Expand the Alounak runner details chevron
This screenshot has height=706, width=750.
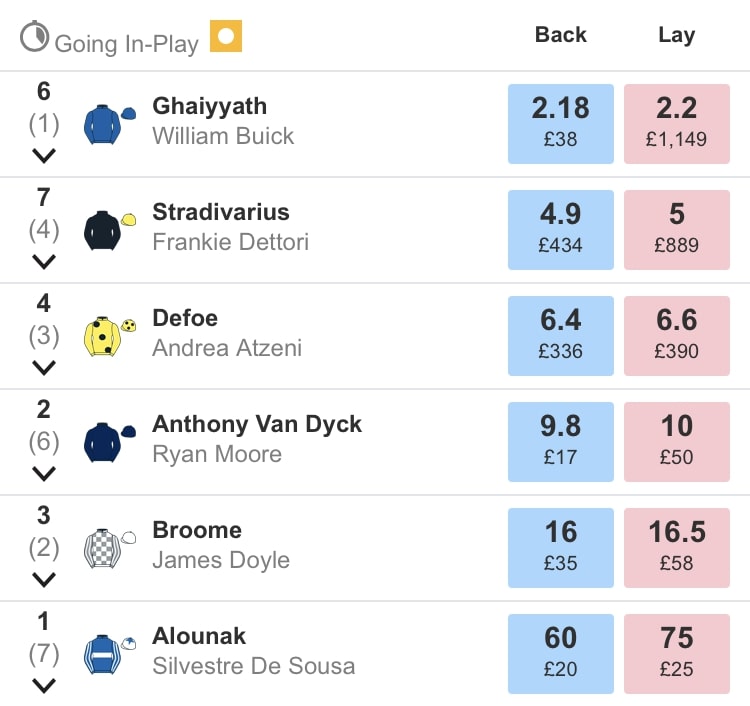click(43, 686)
